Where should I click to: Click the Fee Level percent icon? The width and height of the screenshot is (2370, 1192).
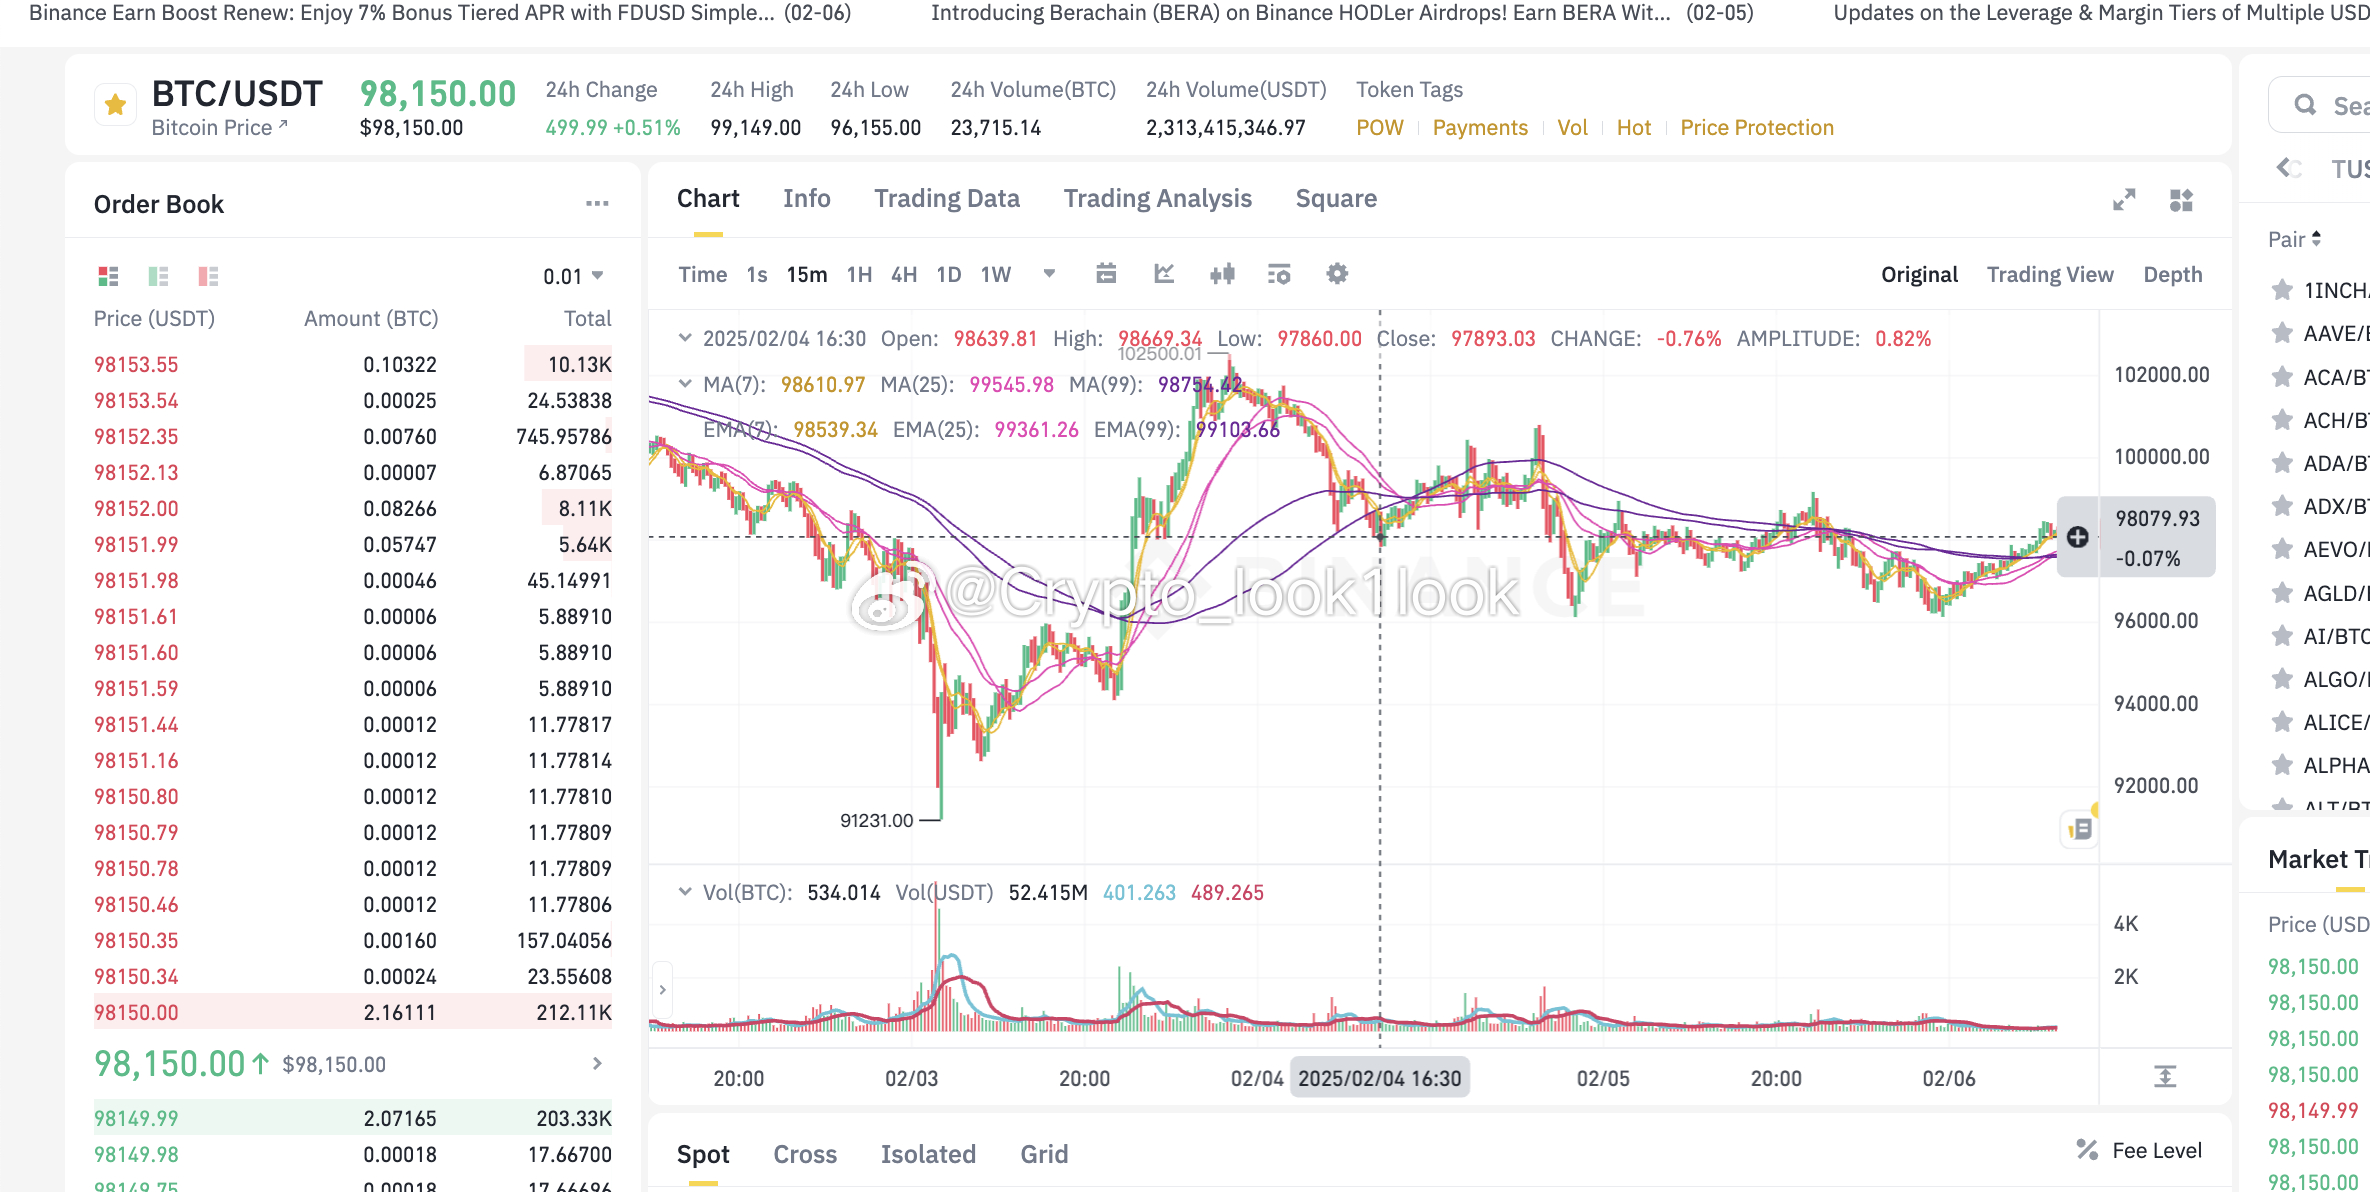pyautogui.click(x=2087, y=1150)
